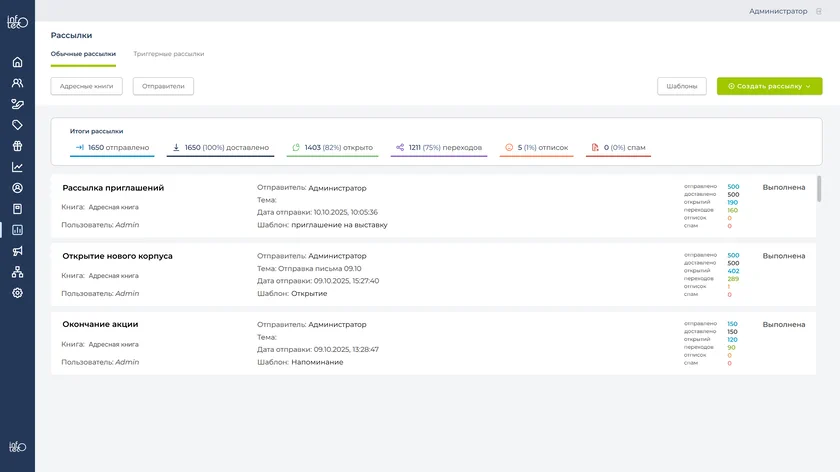
Task: Expand the Создать рассылку dropdown arrow
Action: [x=808, y=86]
